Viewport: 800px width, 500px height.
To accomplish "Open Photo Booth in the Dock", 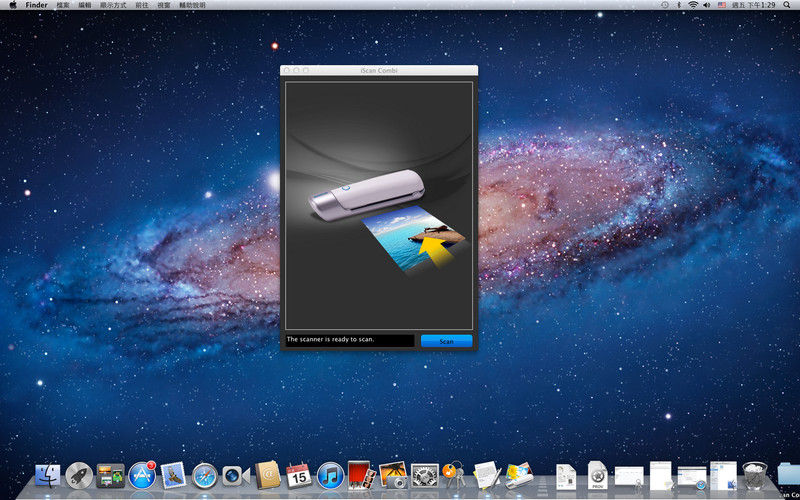I will coord(361,475).
